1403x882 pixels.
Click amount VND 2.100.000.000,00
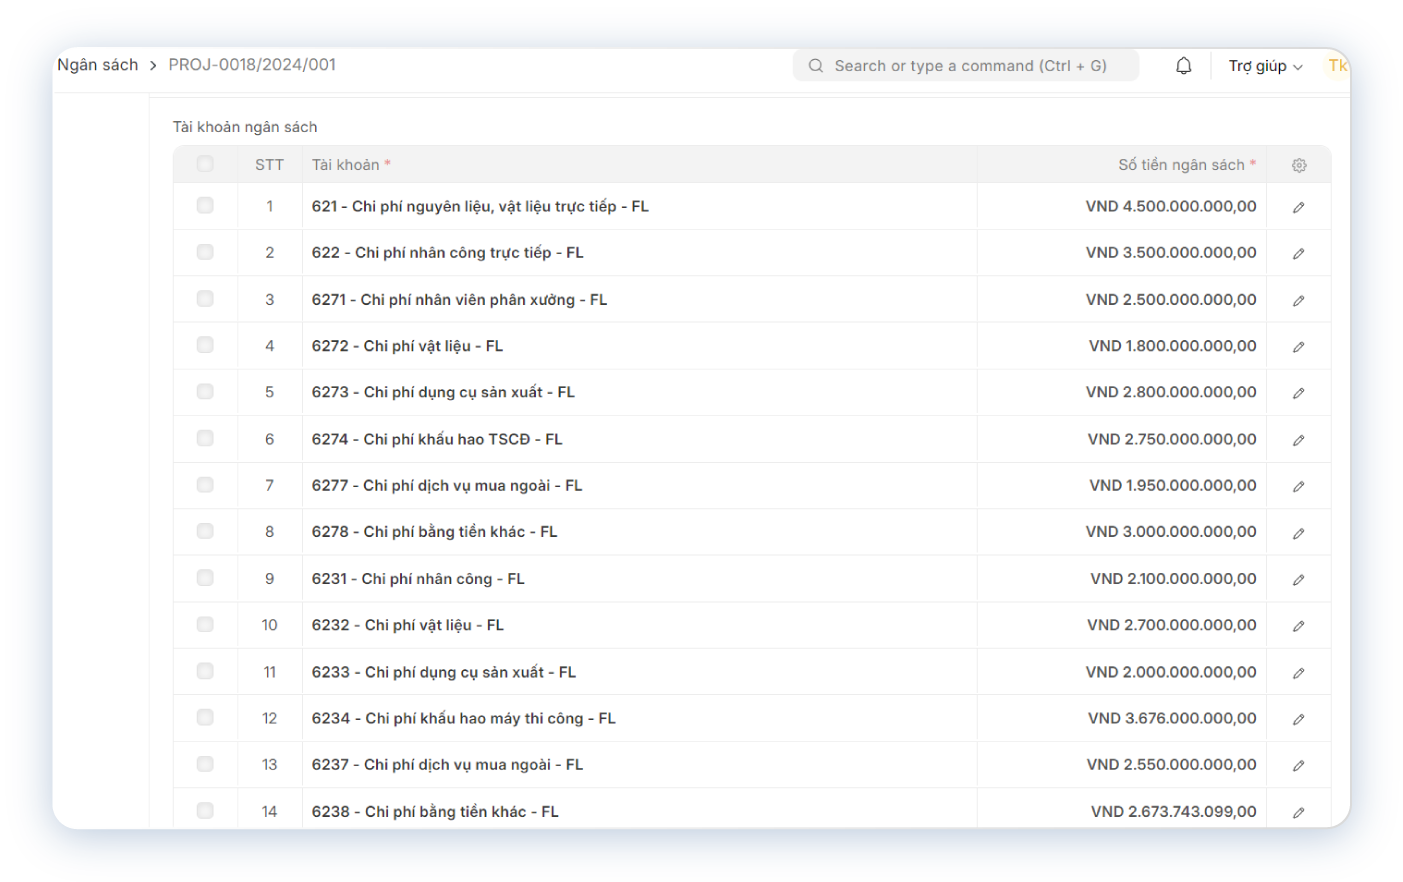(1173, 578)
